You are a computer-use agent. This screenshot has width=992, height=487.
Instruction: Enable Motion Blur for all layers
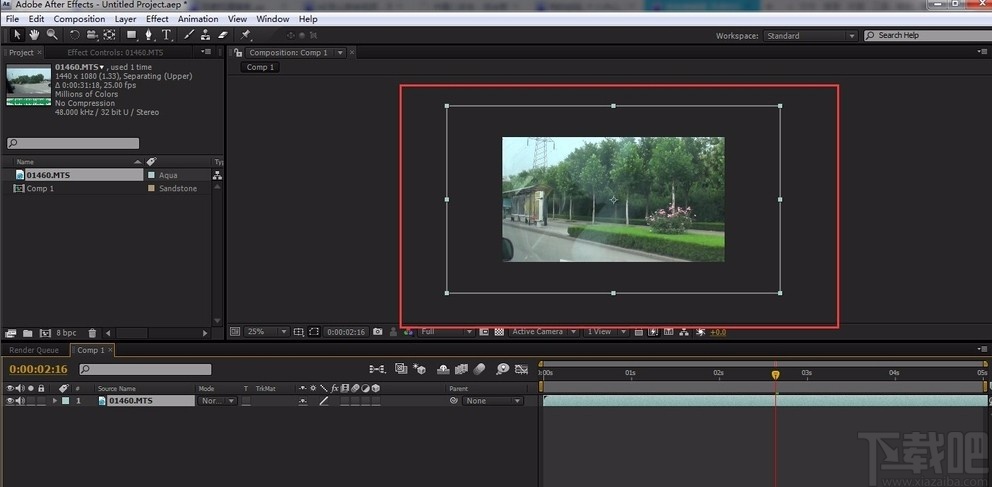479,369
